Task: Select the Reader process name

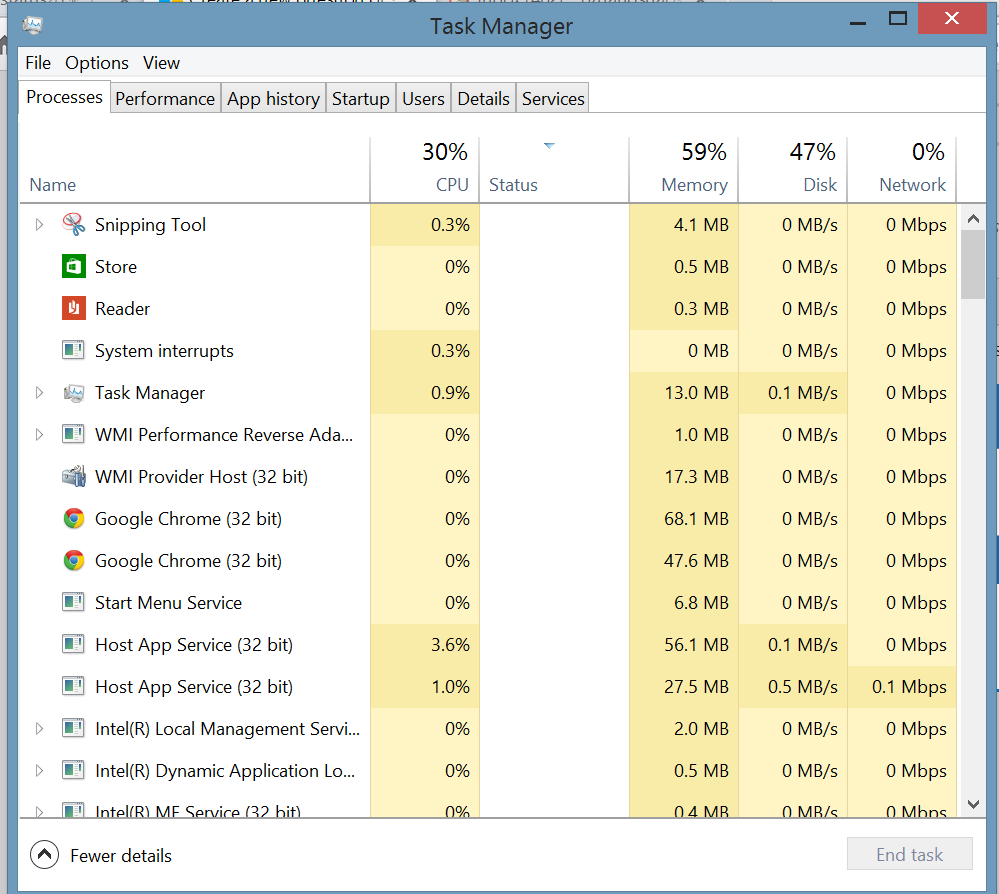Action: point(122,308)
